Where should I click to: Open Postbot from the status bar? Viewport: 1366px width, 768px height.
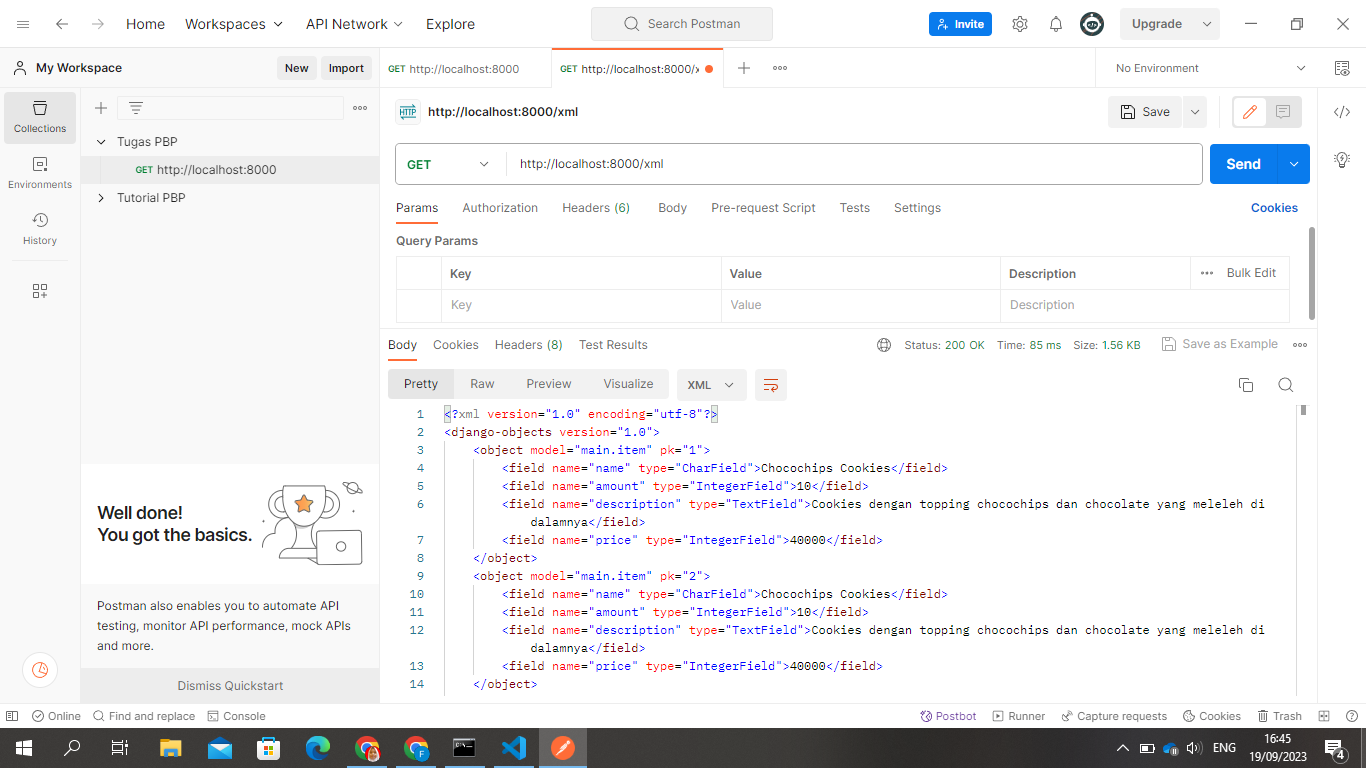coord(947,715)
